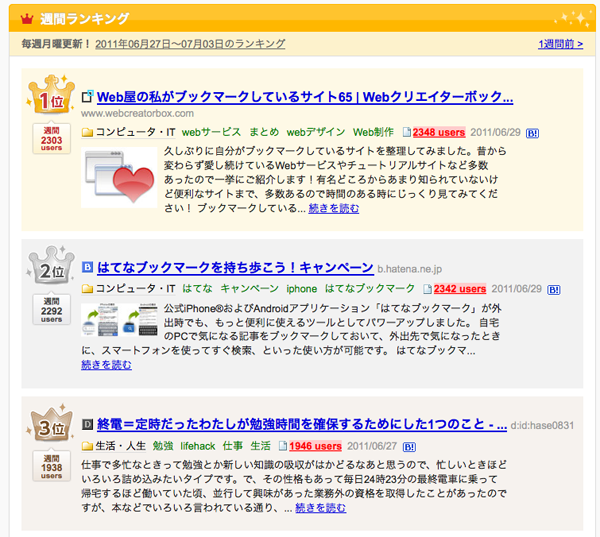Select the まとめ tag
The width and height of the screenshot is (600, 537).
pos(264,132)
